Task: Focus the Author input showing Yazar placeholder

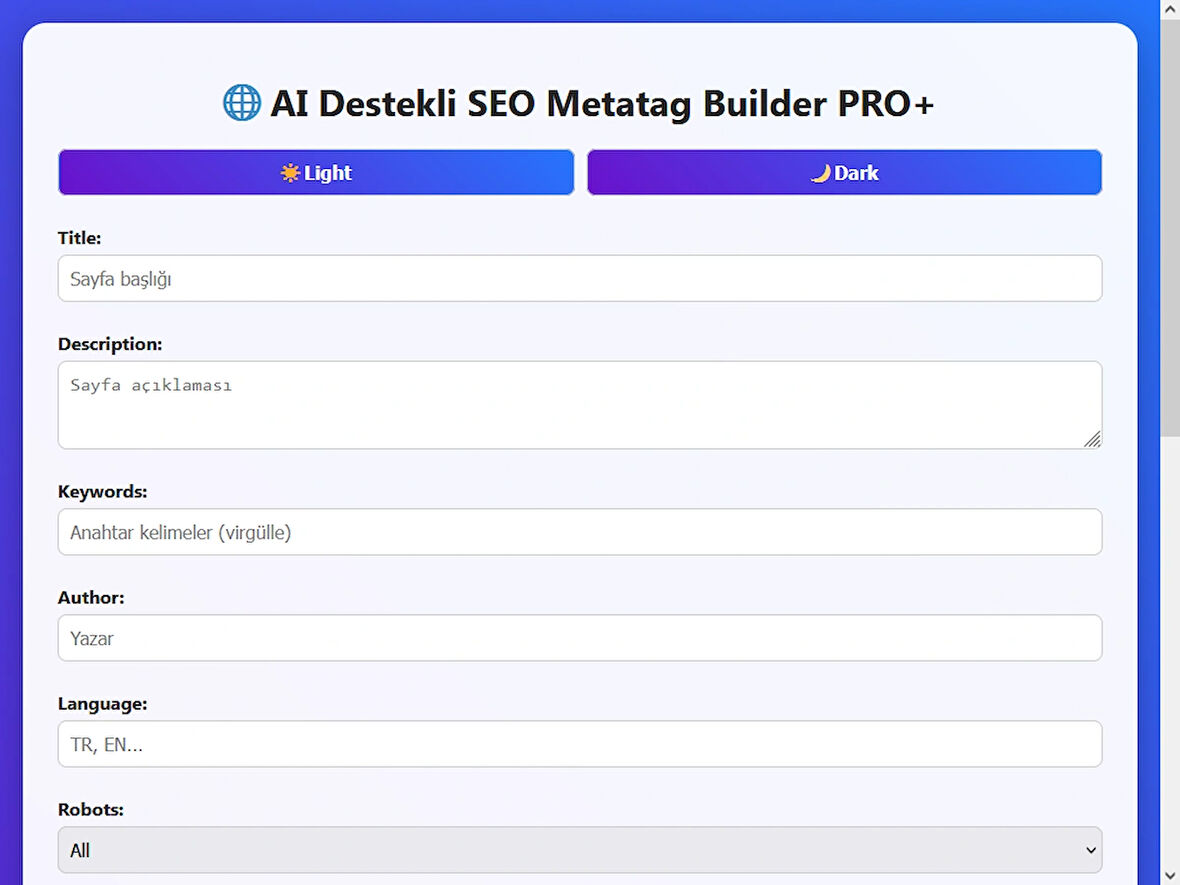Action: [580, 638]
